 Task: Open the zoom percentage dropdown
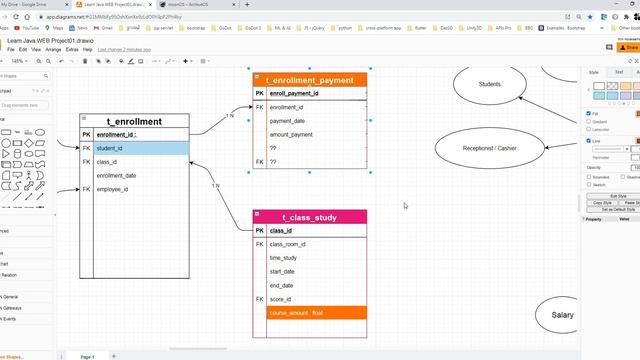(x=19, y=61)
